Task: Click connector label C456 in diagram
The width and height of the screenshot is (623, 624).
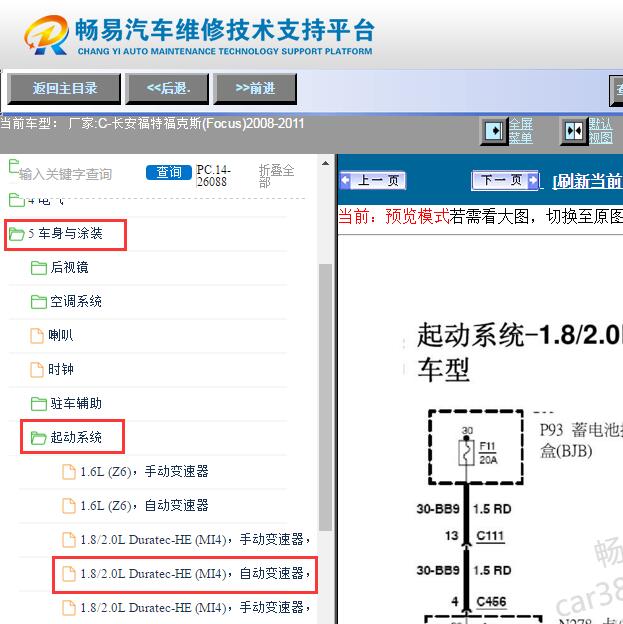Action: 491,601
